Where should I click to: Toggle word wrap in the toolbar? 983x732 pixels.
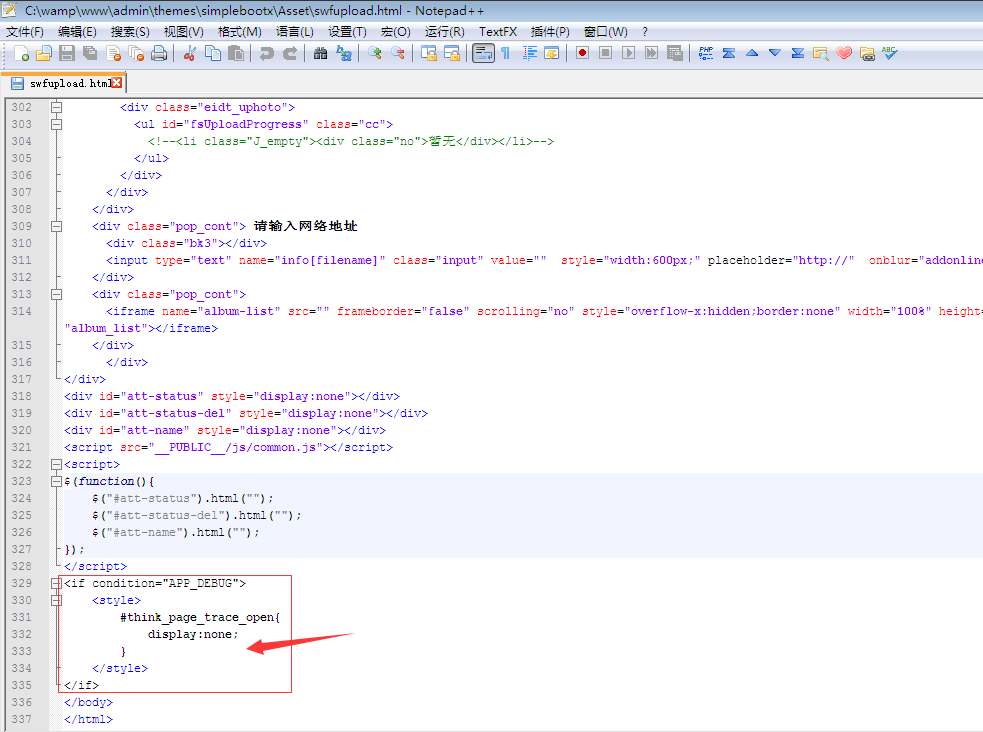click(x=483, y=53)
